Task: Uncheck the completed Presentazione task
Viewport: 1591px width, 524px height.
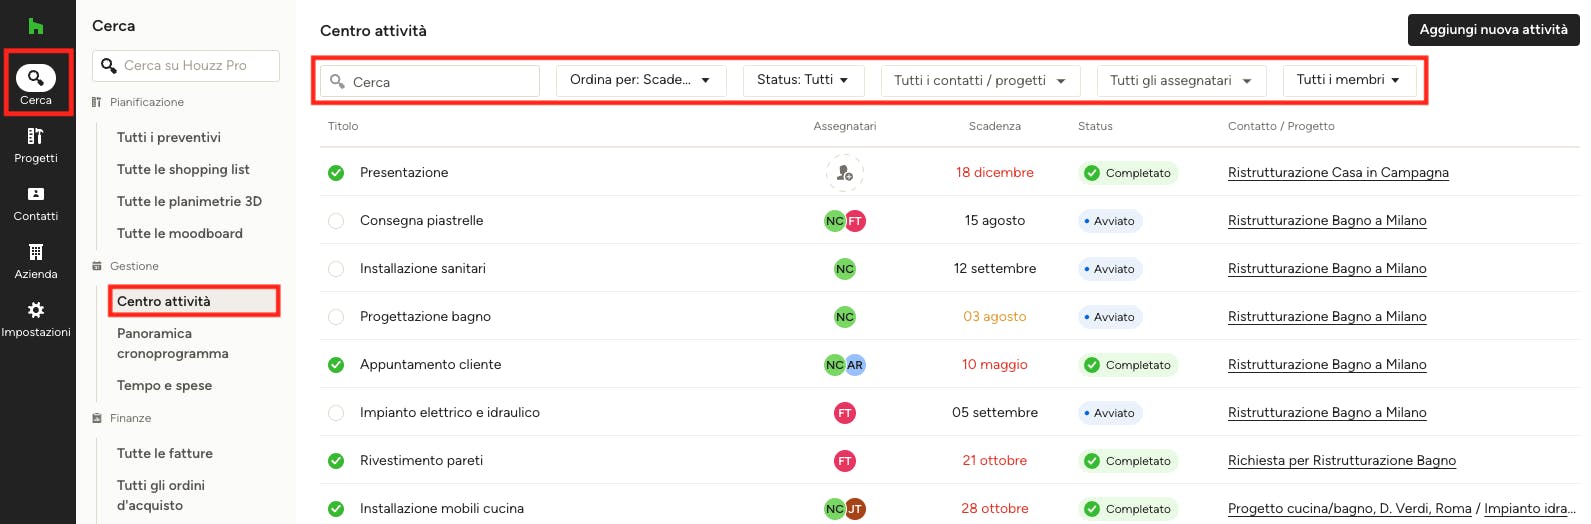Action: tap(336, 173)
